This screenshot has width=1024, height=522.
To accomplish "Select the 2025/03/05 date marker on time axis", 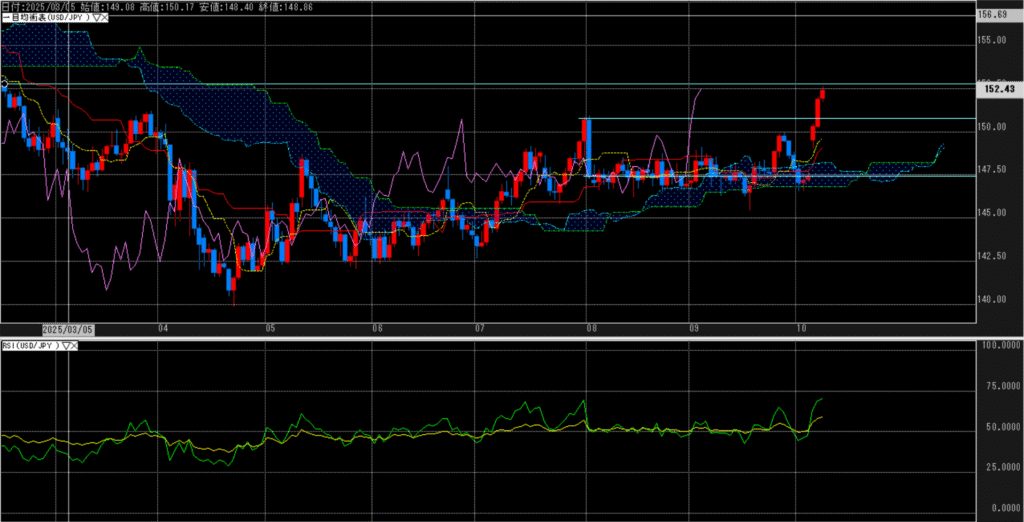I will coord(68,328).
